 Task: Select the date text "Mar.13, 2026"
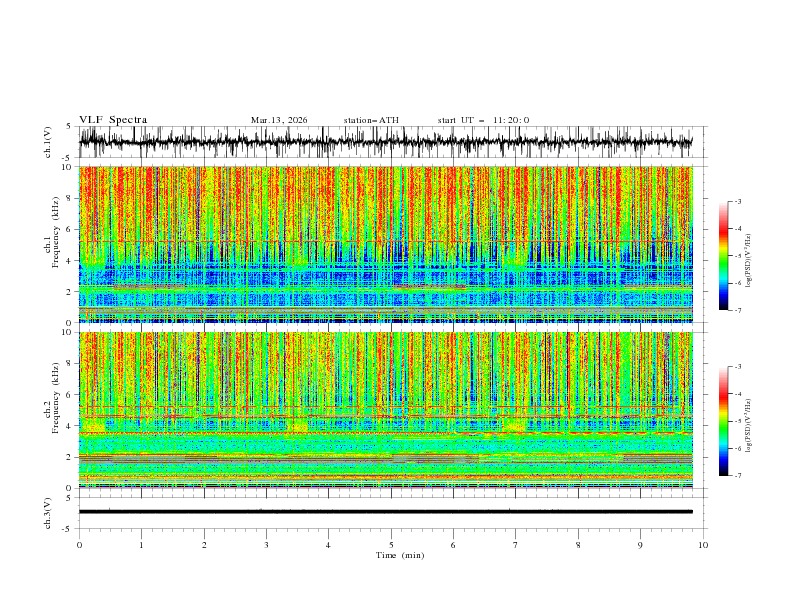click(x=279, y=120)
